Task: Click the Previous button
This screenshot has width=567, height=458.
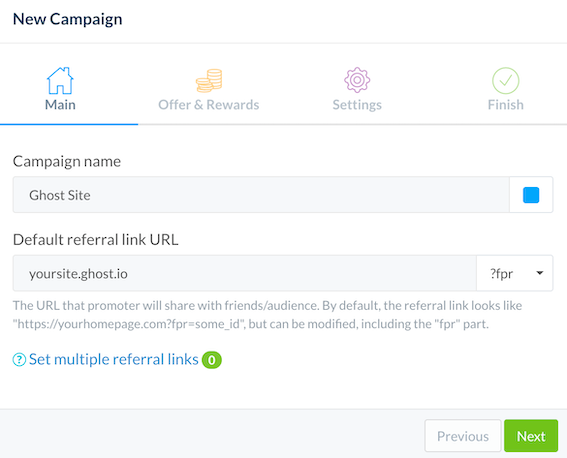Action: (x=463, y=436)
